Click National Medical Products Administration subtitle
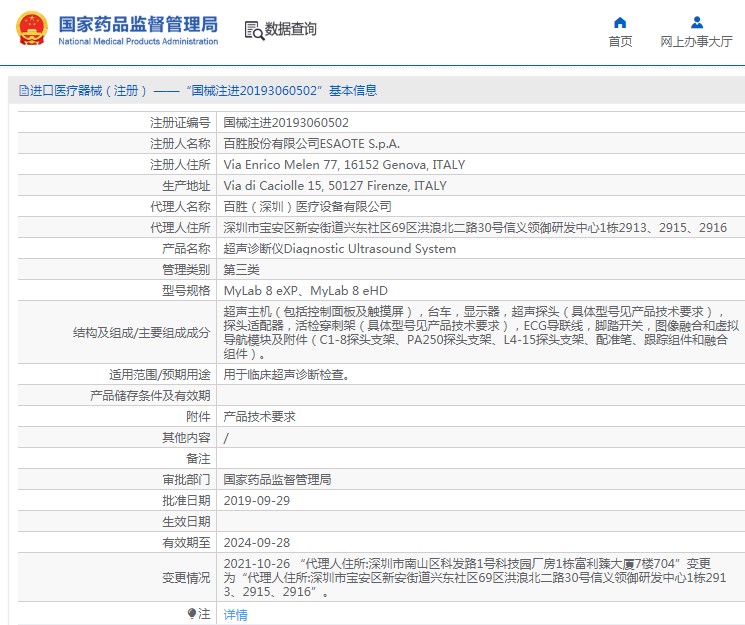This screenshot has width=745, height=625. pyautogui.click(x=138, y=41)
